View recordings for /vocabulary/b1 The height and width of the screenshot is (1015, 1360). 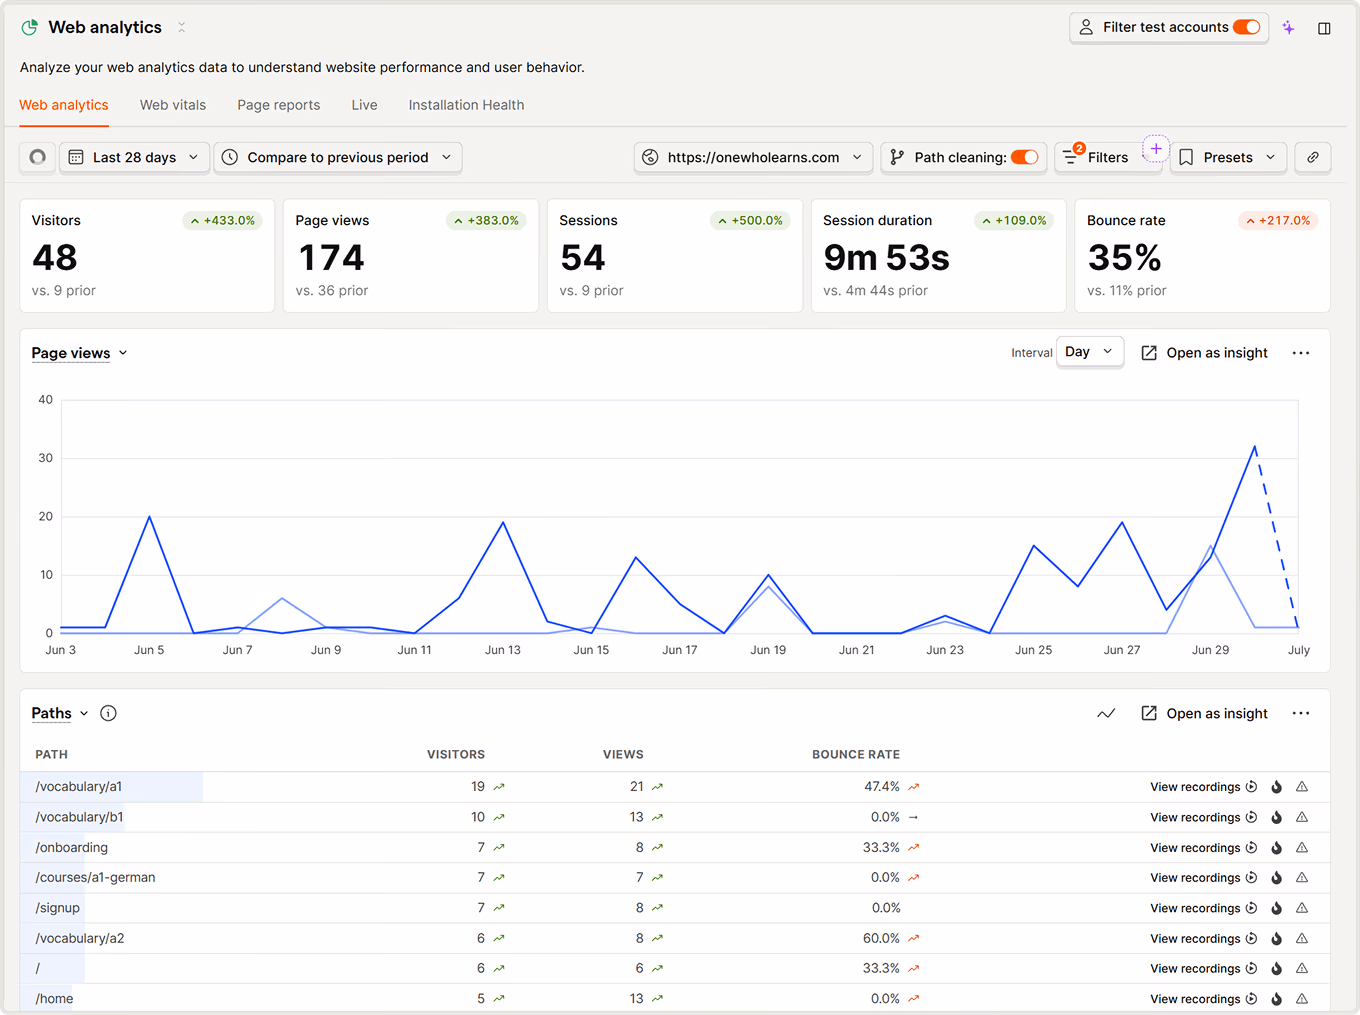point(1203,817)
